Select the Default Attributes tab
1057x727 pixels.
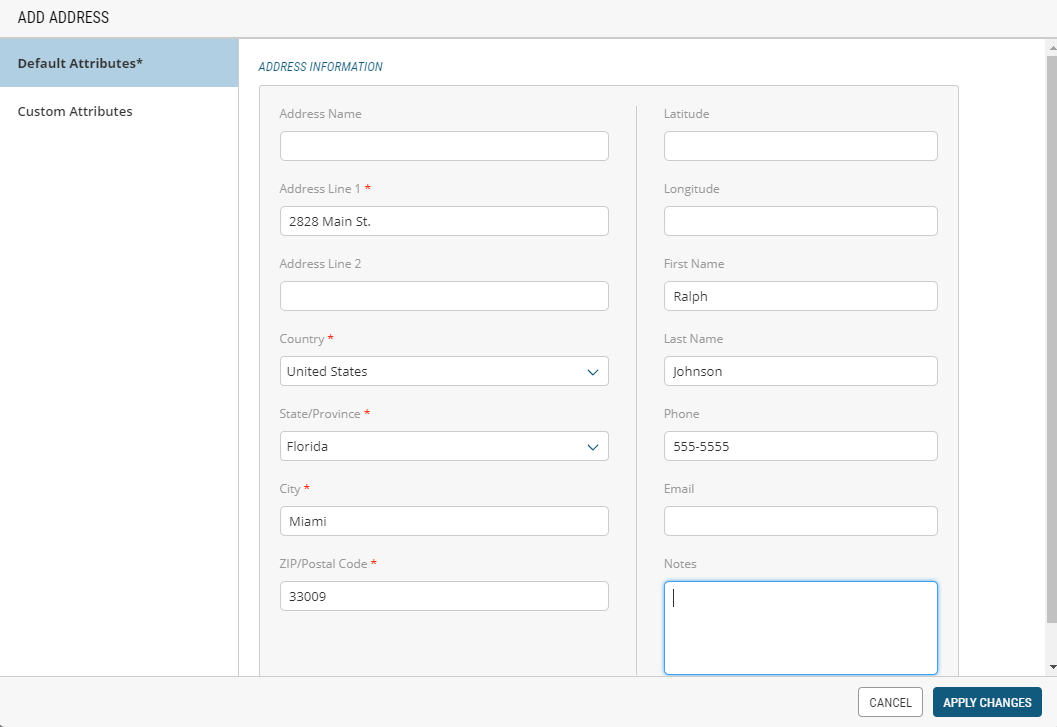[80, 63]
